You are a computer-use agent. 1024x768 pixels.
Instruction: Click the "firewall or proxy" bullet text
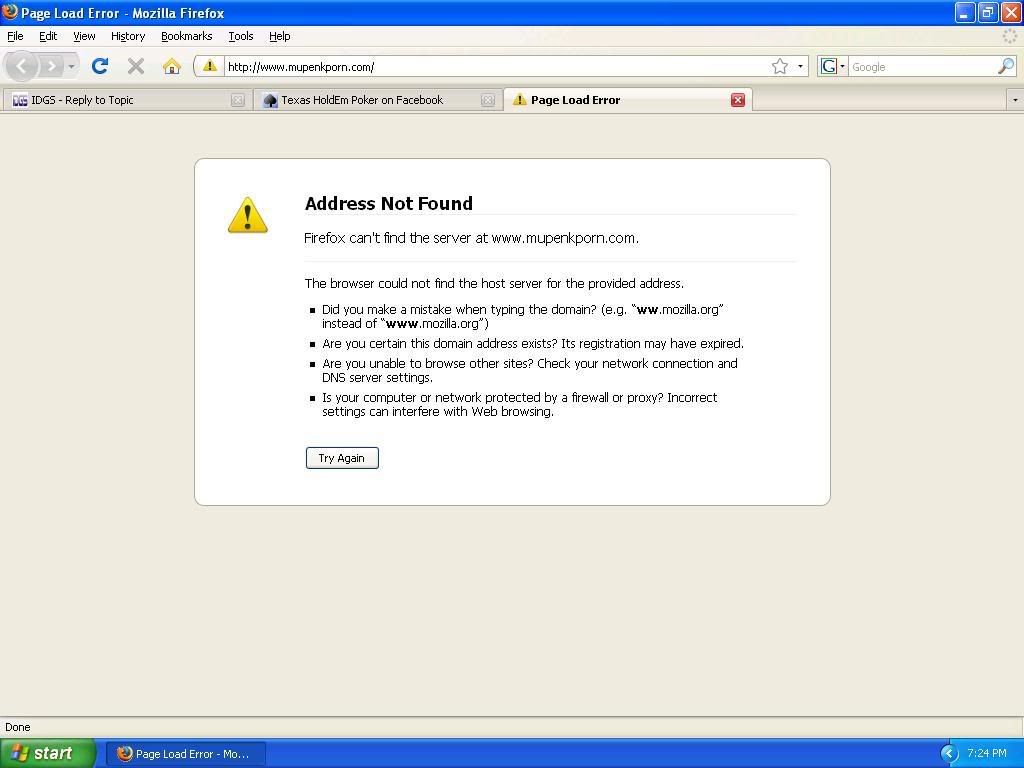coord(520,404)
